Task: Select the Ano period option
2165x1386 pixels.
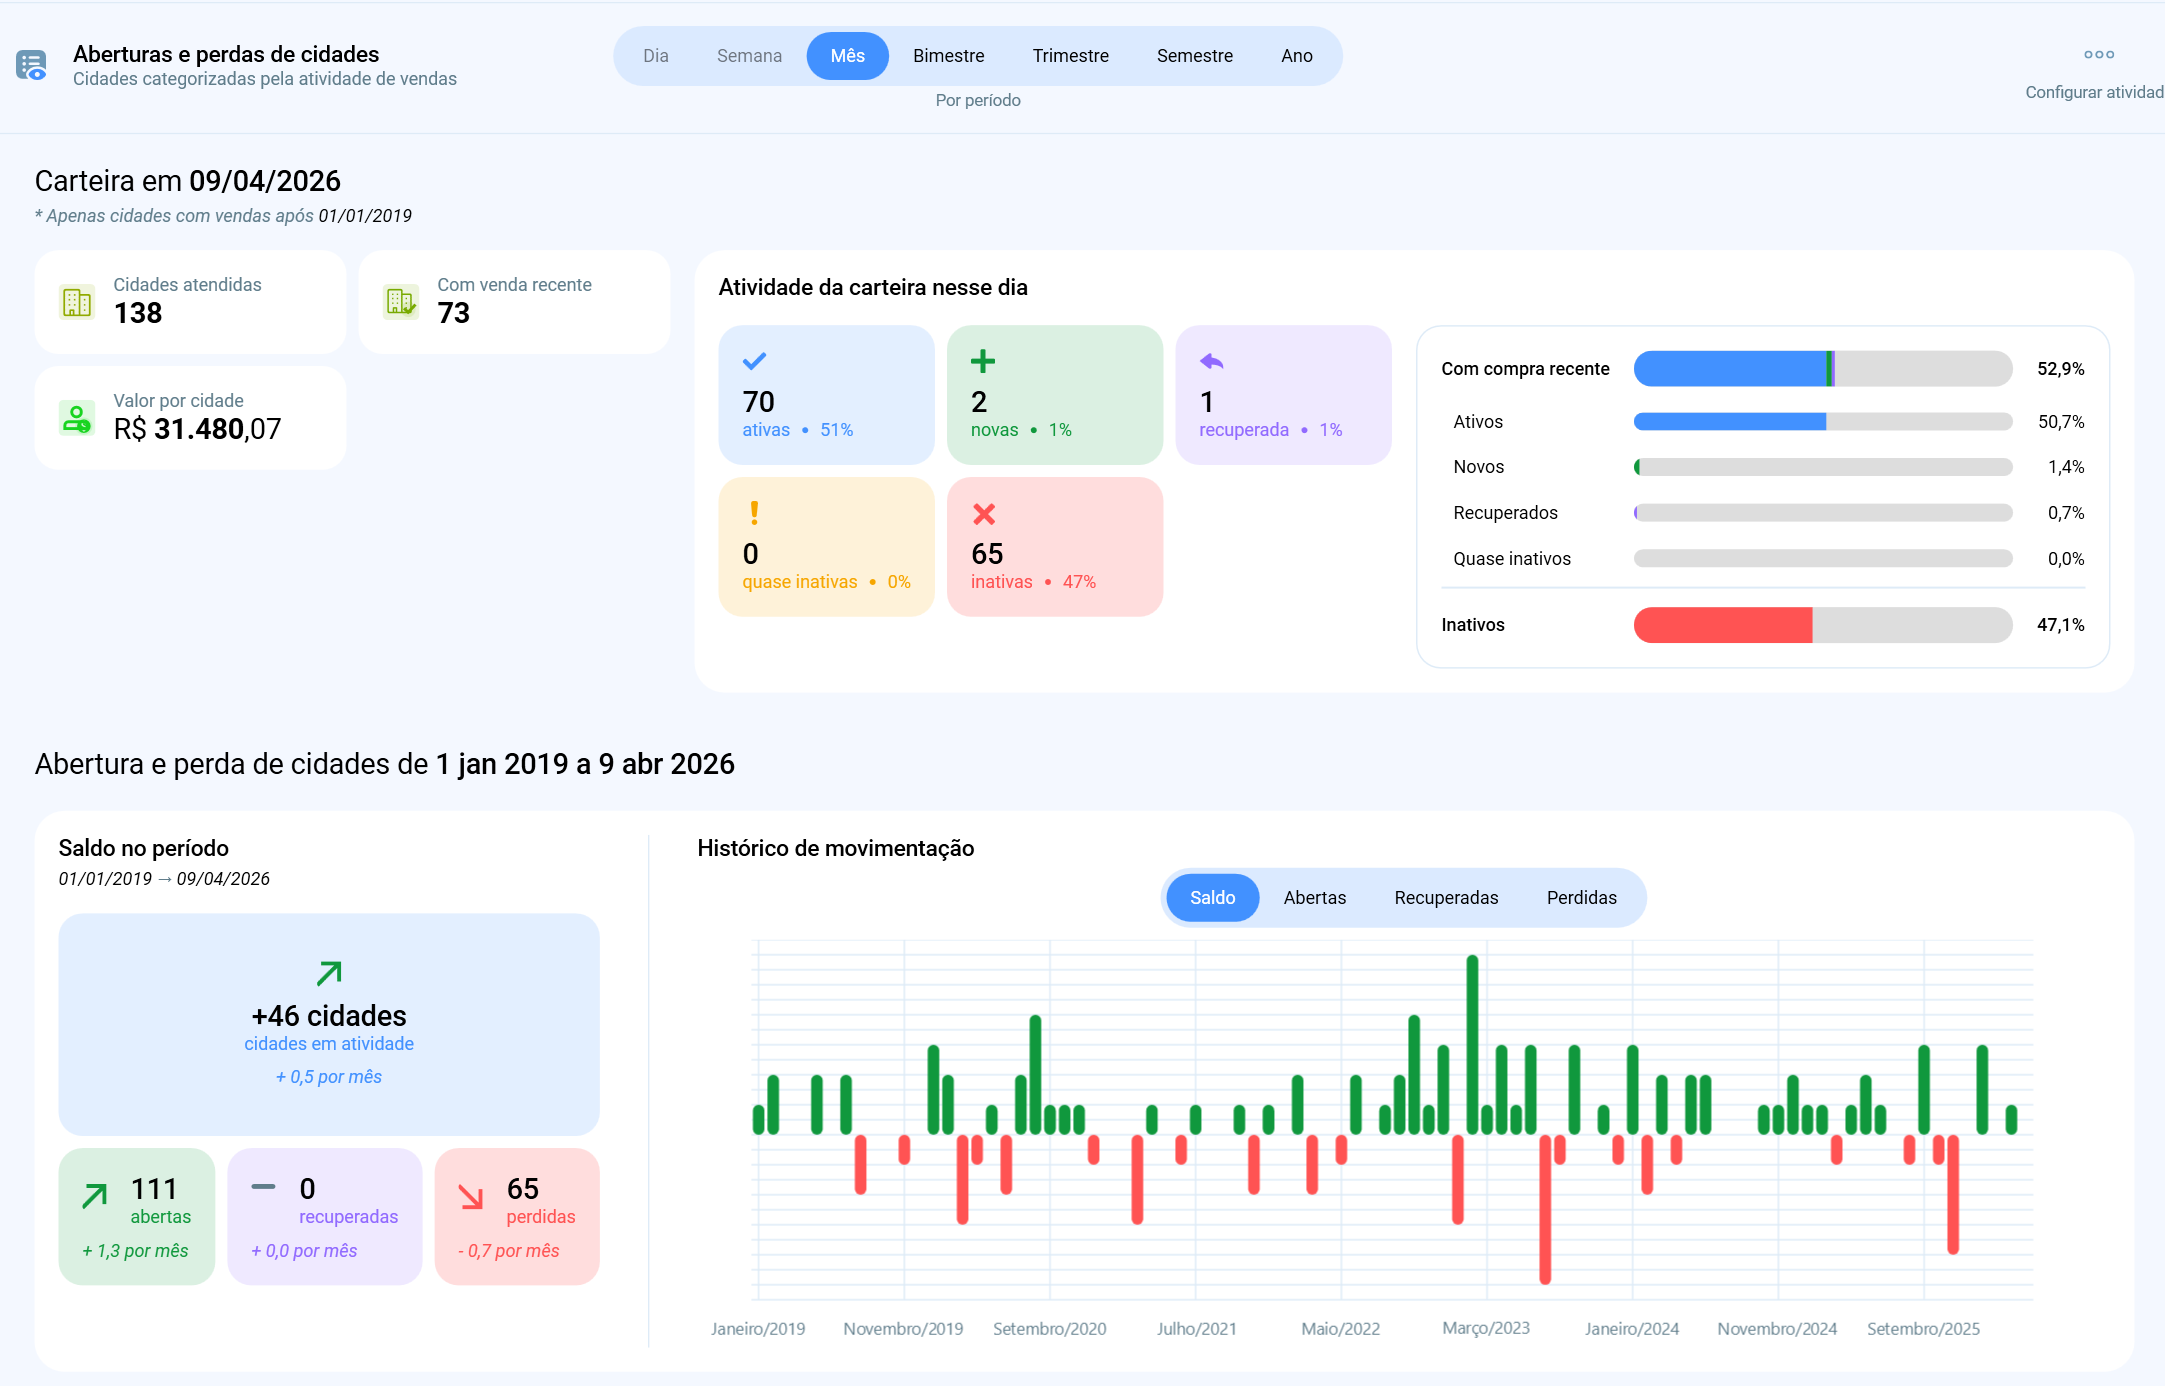Action: pyautogui.click(x=1296, y=56)
